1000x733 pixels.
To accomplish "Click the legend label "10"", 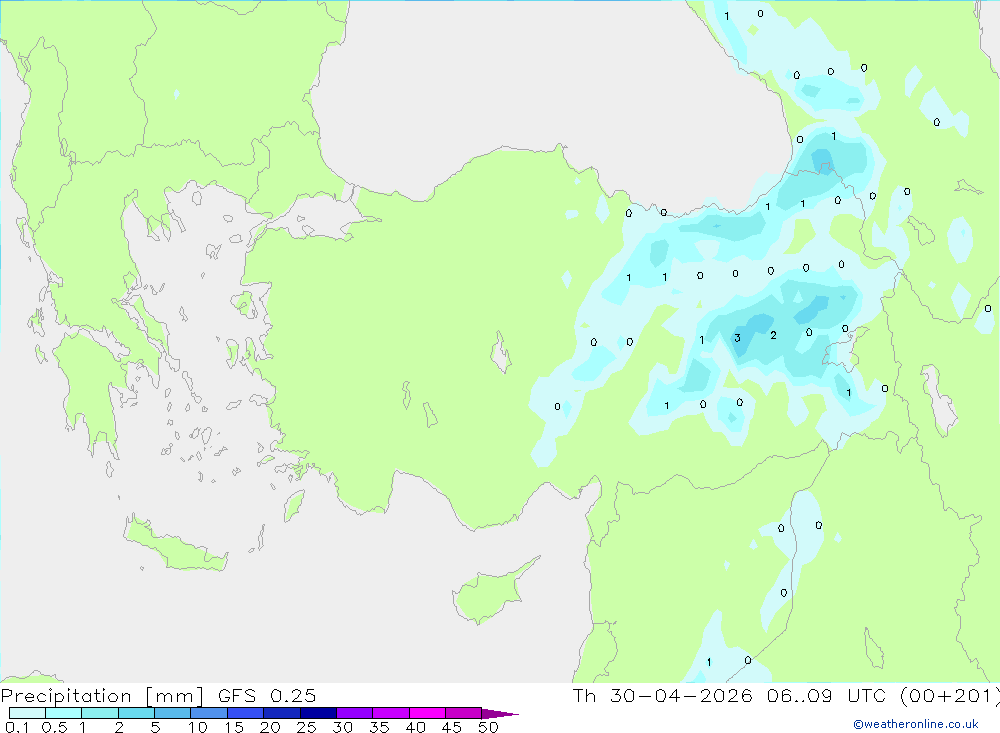I will pyautogui.click(x=198, y=727).
